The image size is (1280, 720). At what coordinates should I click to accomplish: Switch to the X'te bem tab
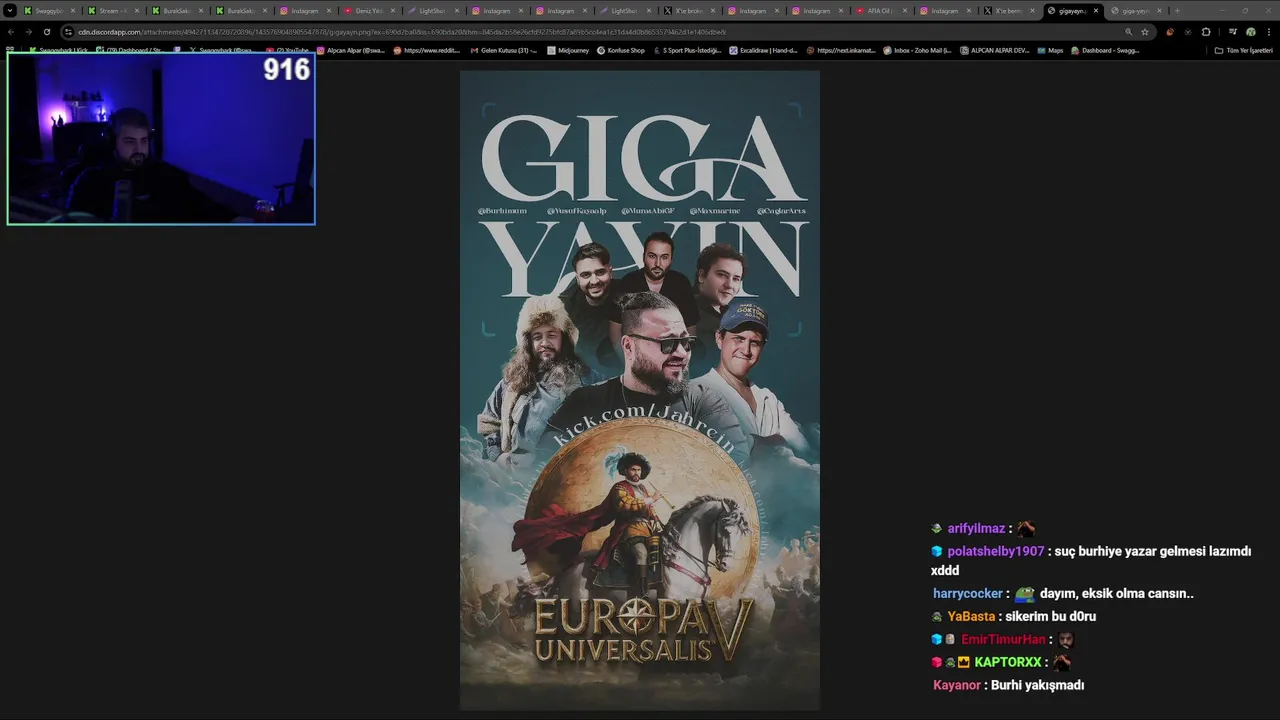coord(1009,11)
